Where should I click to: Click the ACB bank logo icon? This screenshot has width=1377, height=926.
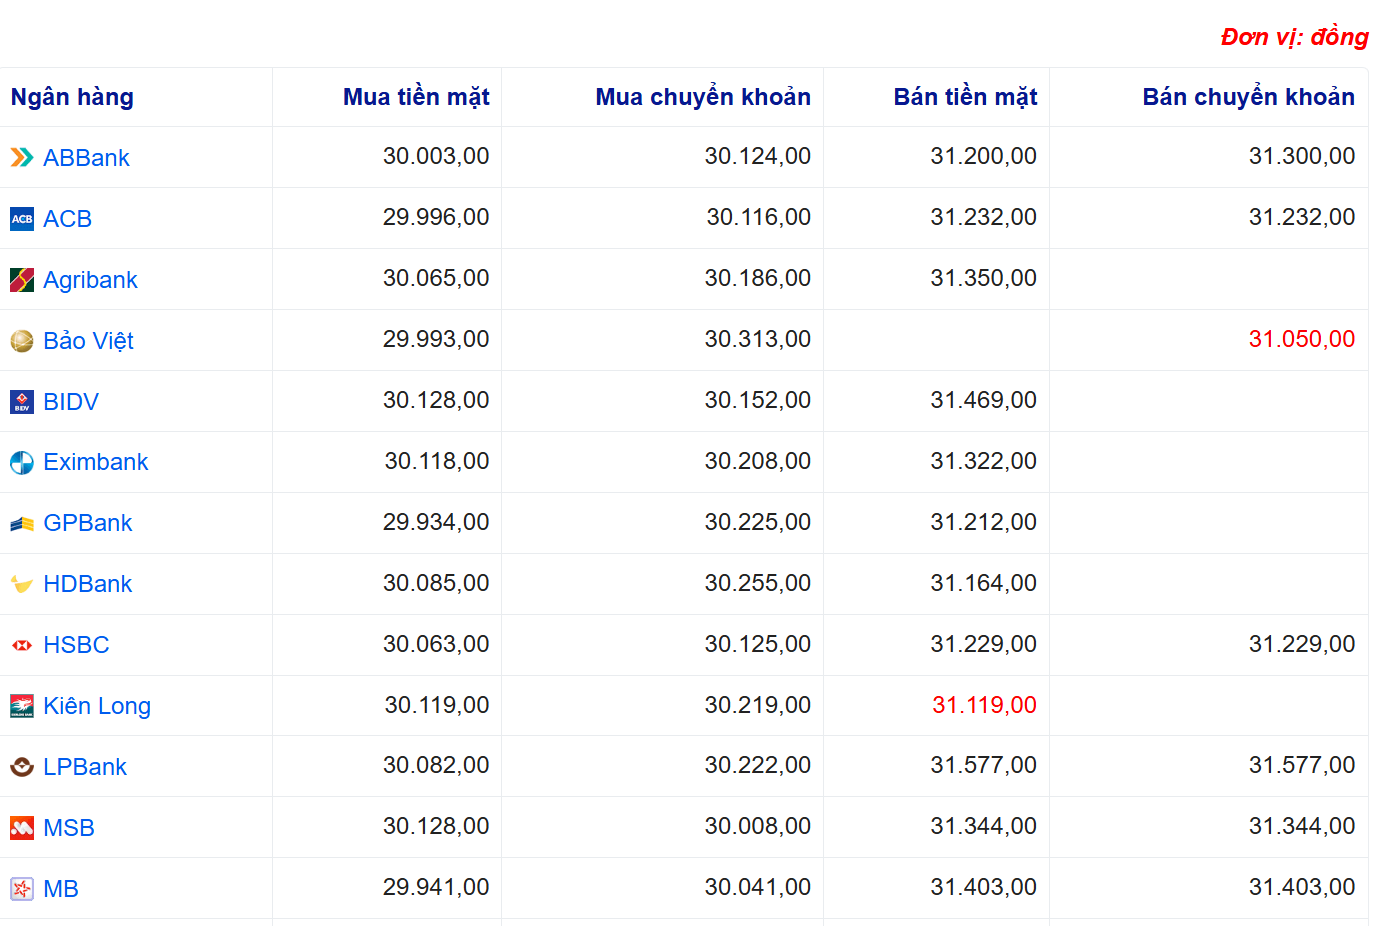22,219
